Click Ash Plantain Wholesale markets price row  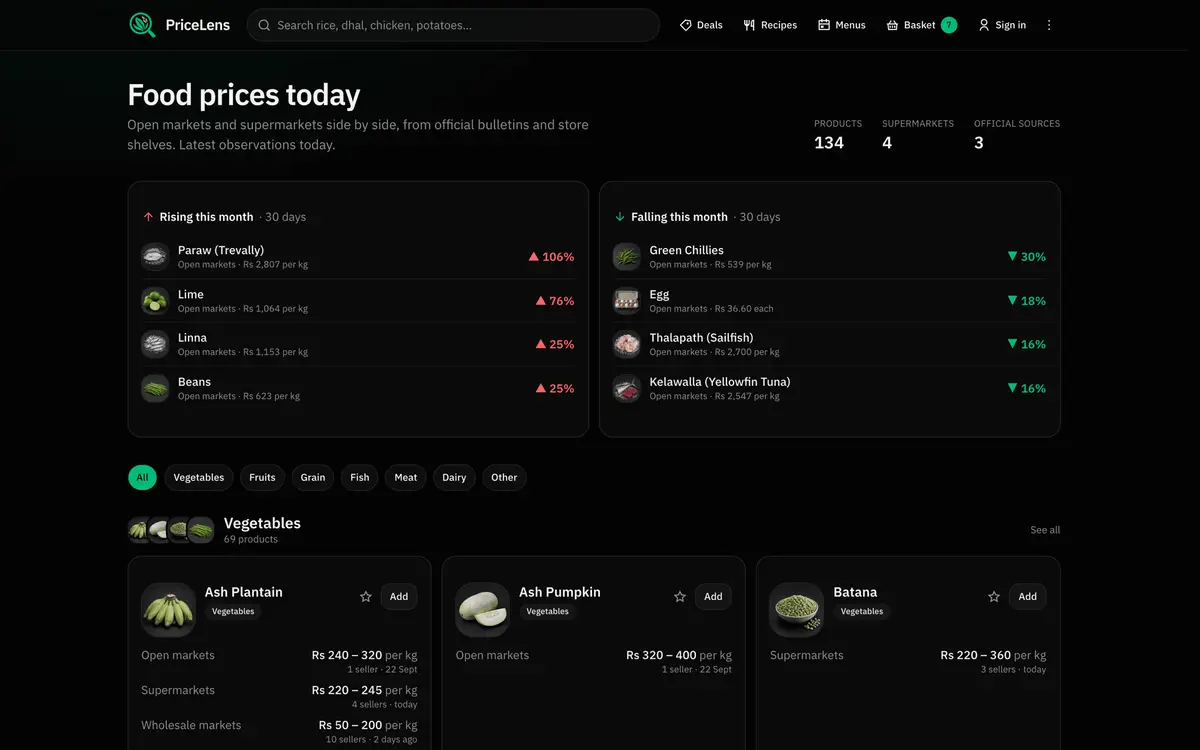(279, 731)
